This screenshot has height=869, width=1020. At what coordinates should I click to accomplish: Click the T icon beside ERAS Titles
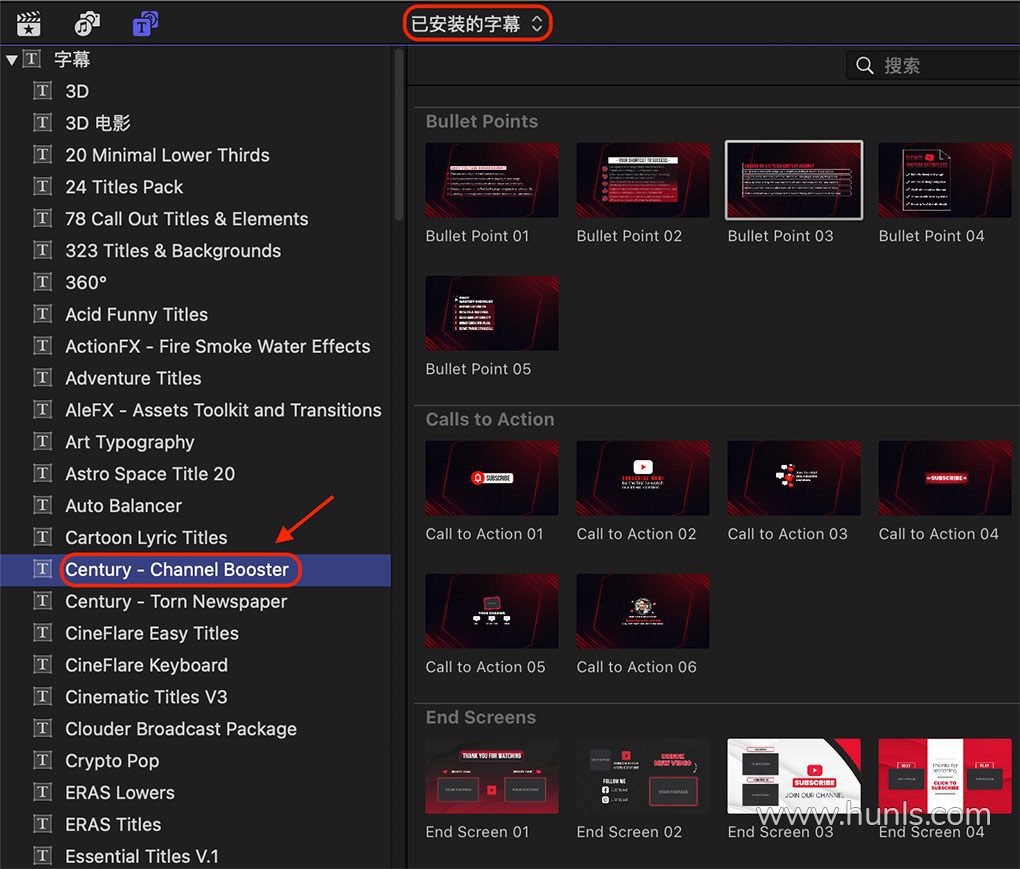42,823
